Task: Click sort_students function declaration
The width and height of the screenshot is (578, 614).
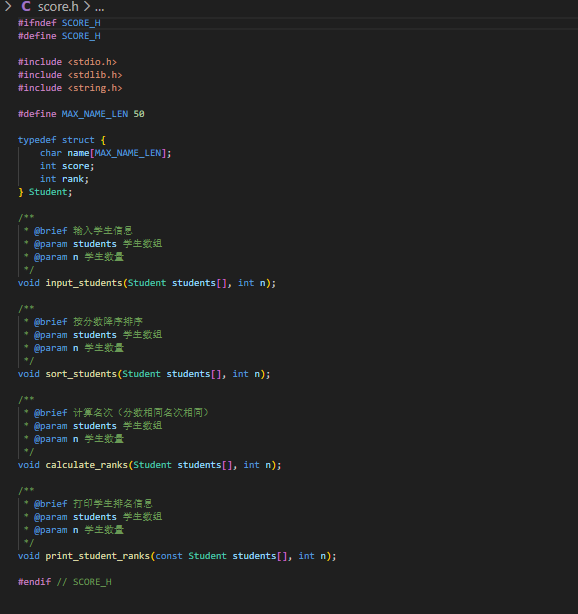Action: point(144,374)
